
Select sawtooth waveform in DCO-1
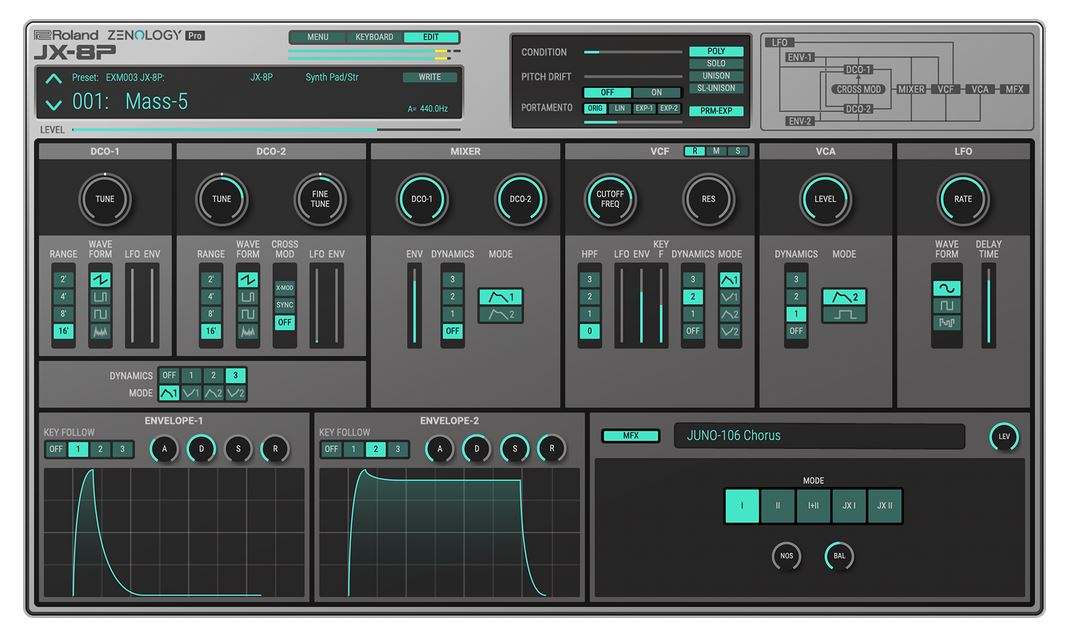(x=100, y=280)
